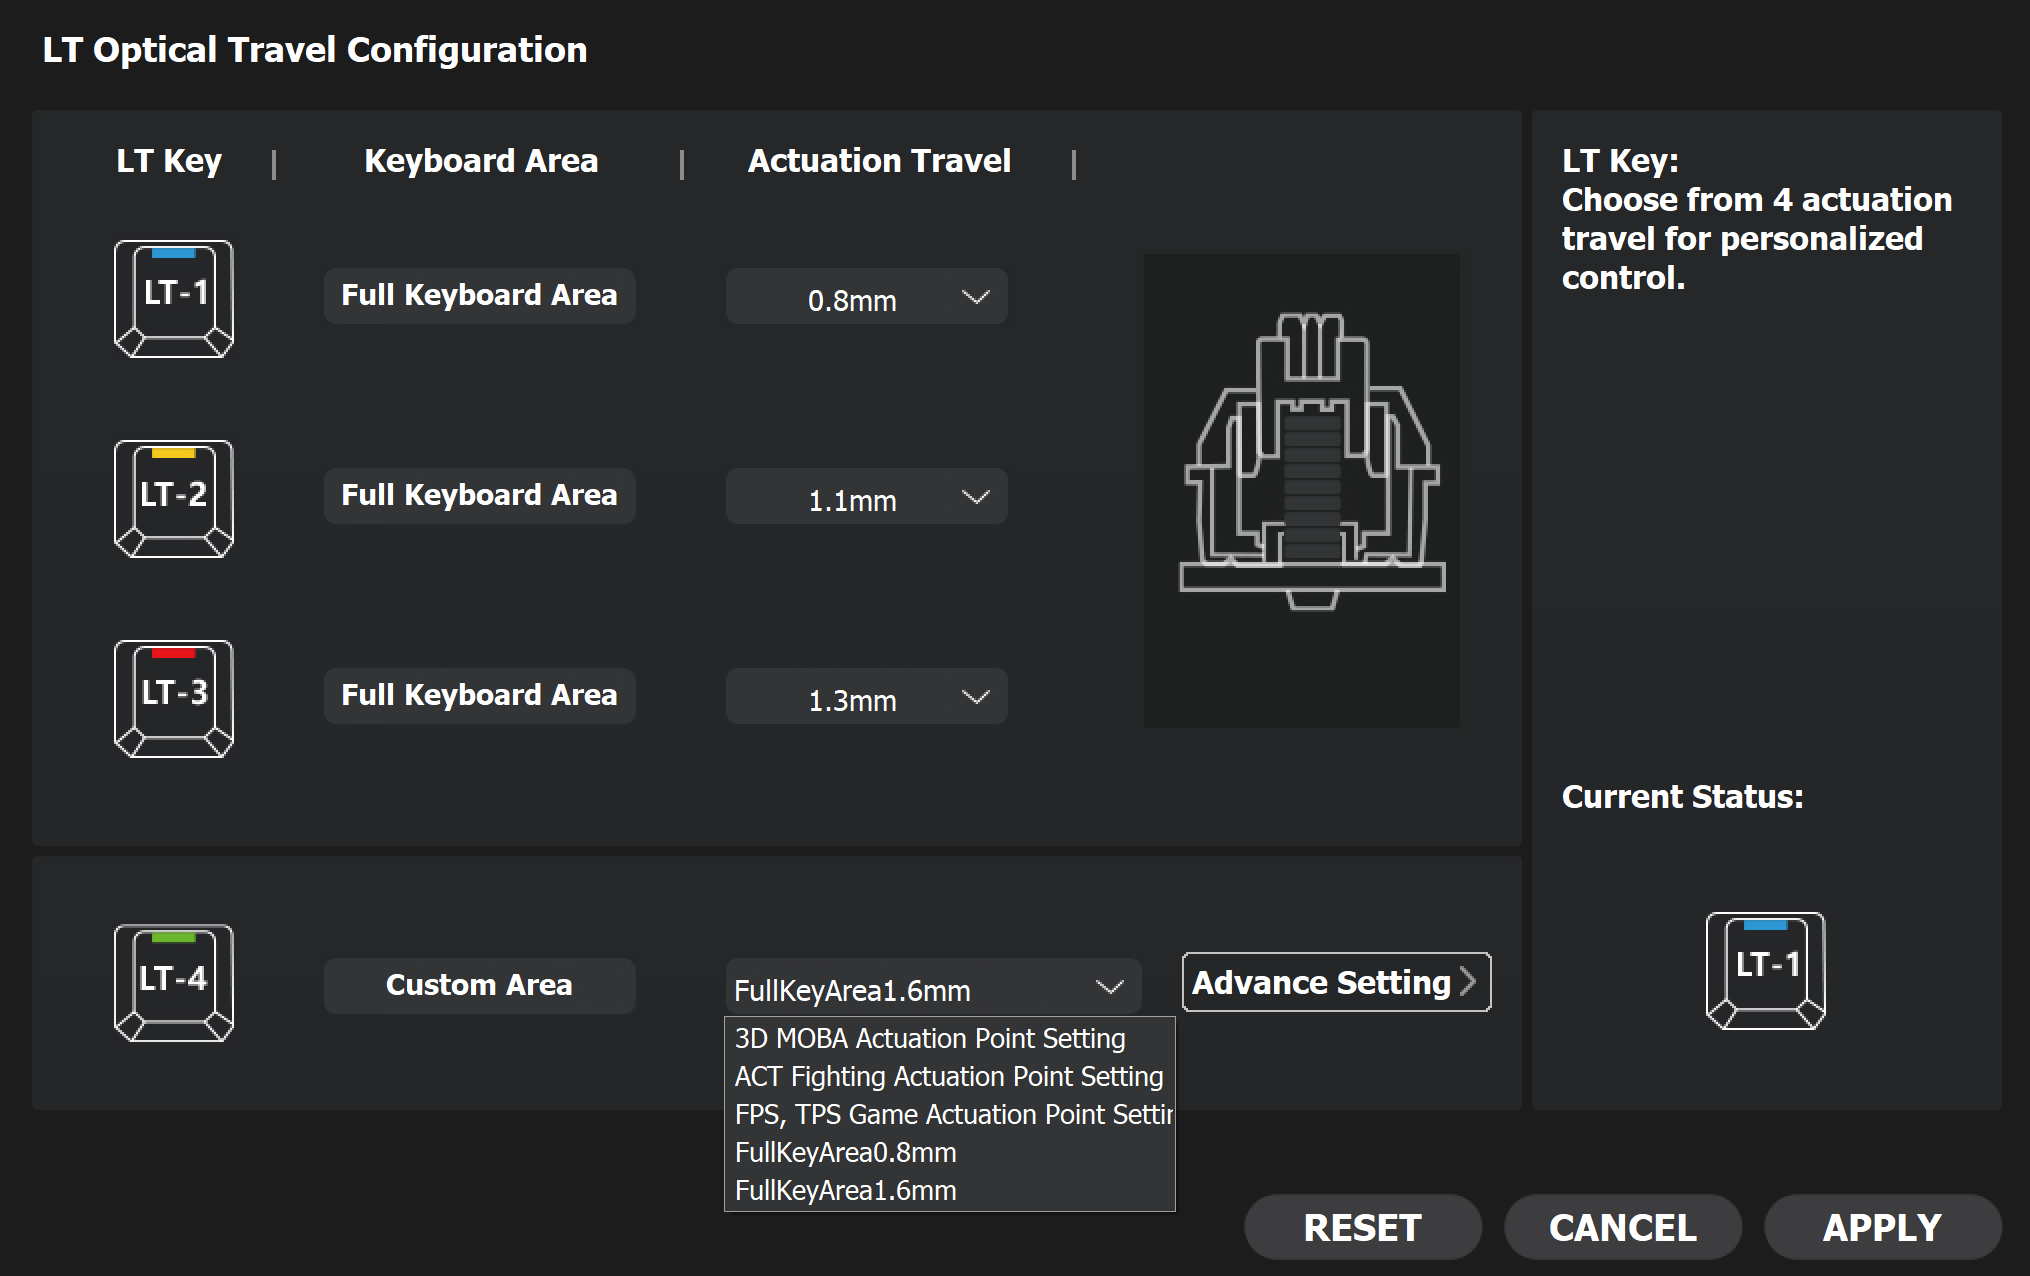Click the optical switch diagram image
The height and width of the screenshot is (1276, 2030).
(x=1301, y=490)
